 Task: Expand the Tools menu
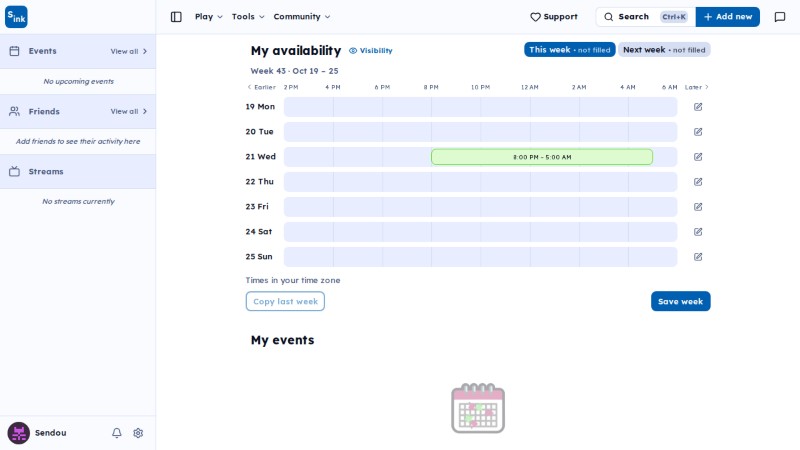(248, 17)
